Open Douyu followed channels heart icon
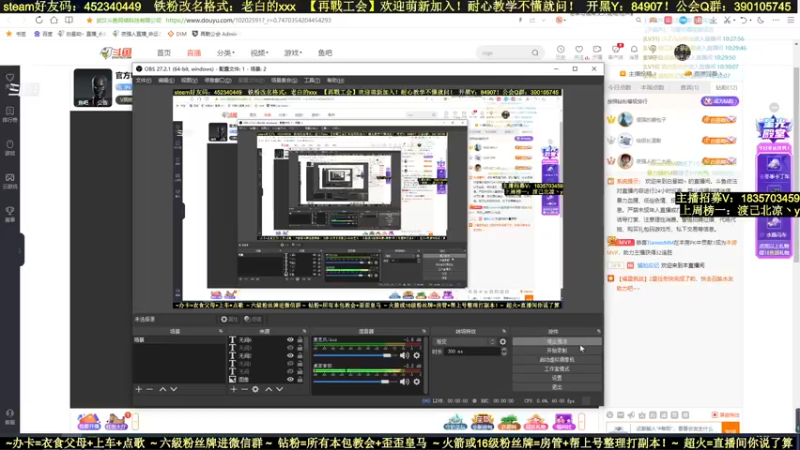 click(579, 49)
